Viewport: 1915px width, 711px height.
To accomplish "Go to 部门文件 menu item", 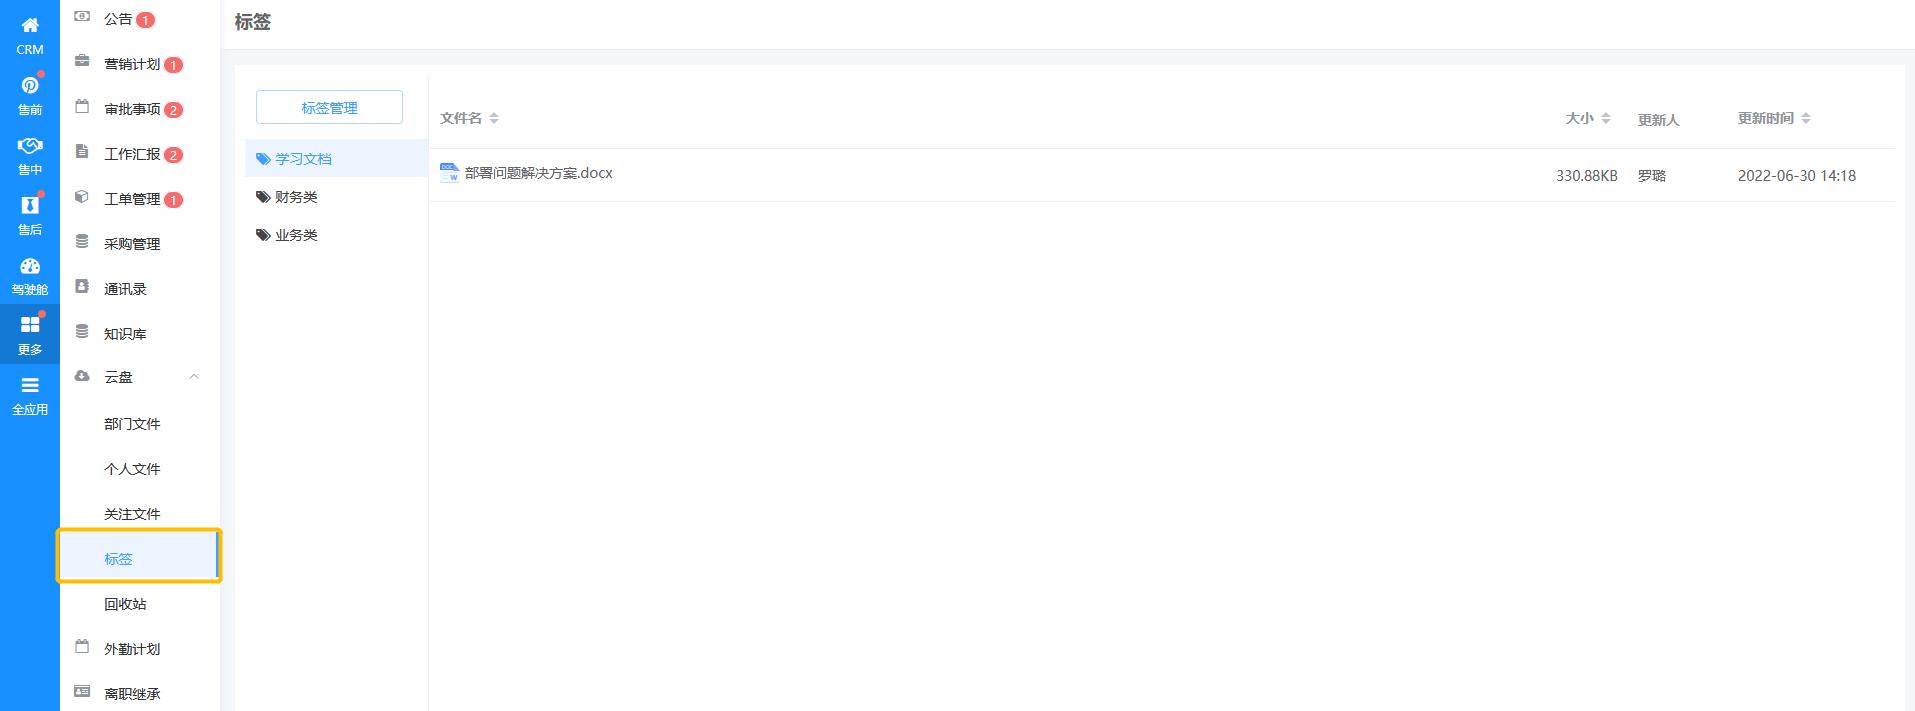I will point(132,424).
